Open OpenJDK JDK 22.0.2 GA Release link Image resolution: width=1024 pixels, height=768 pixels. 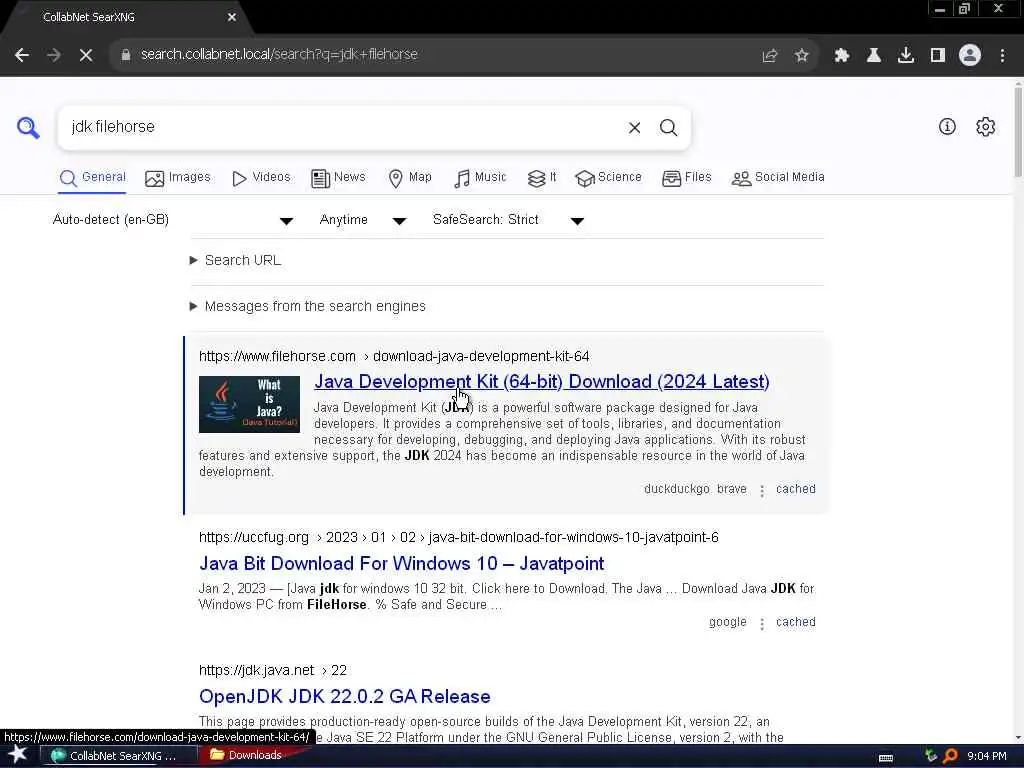tap(345, 697)
